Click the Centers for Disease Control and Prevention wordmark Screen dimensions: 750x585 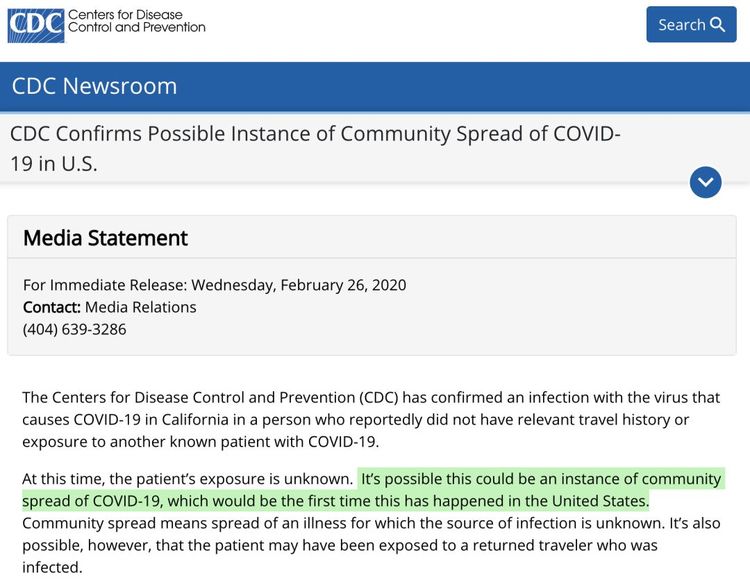click(x=136, y=22)
